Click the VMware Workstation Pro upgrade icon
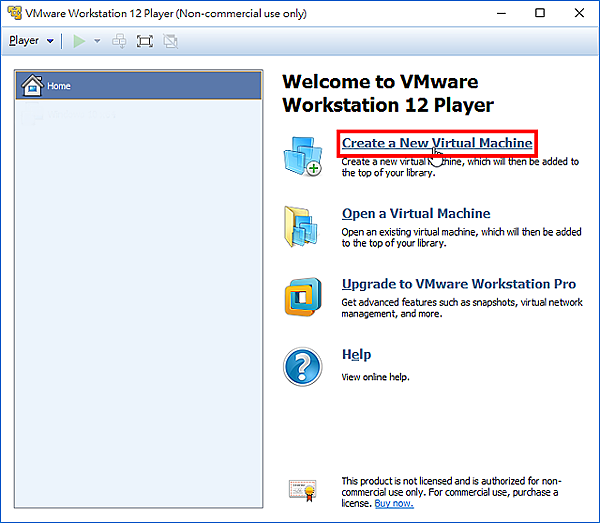The image size is (600, 523). pos(303,297)
